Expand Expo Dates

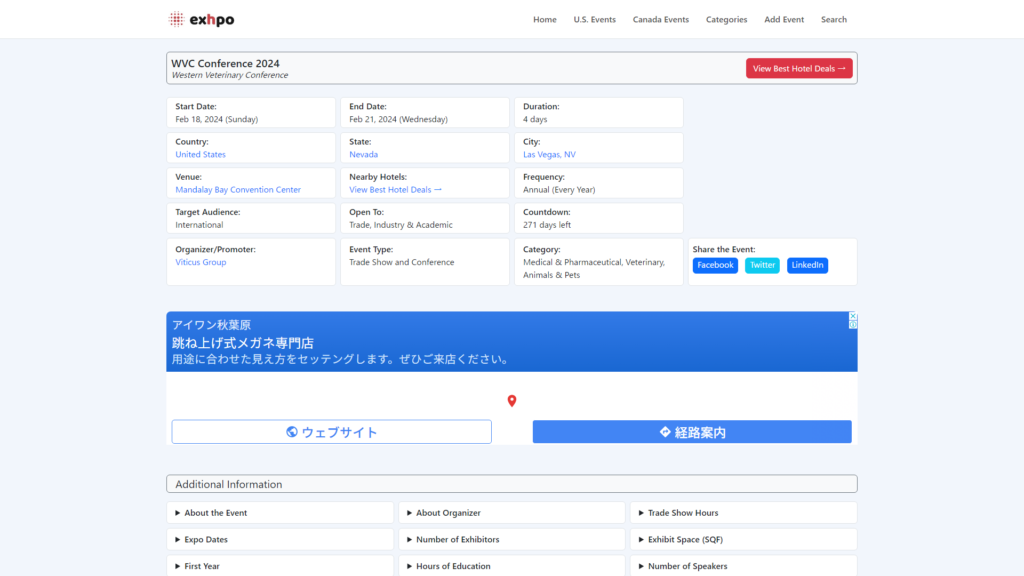(x=280, y=539)
